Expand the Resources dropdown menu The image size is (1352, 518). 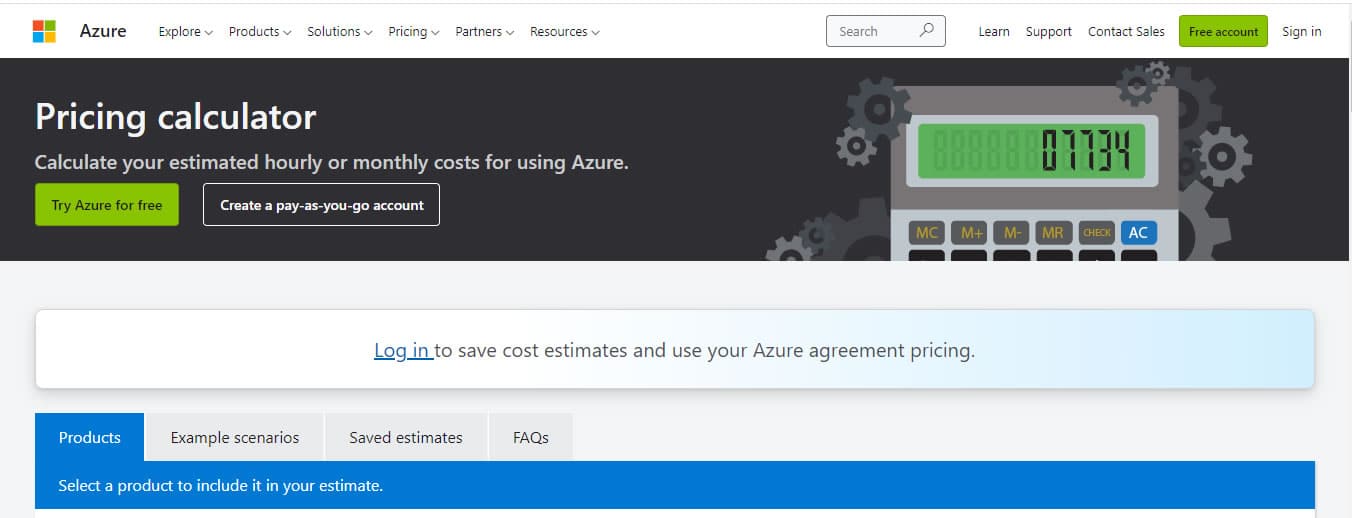click(x=564, y=32)
